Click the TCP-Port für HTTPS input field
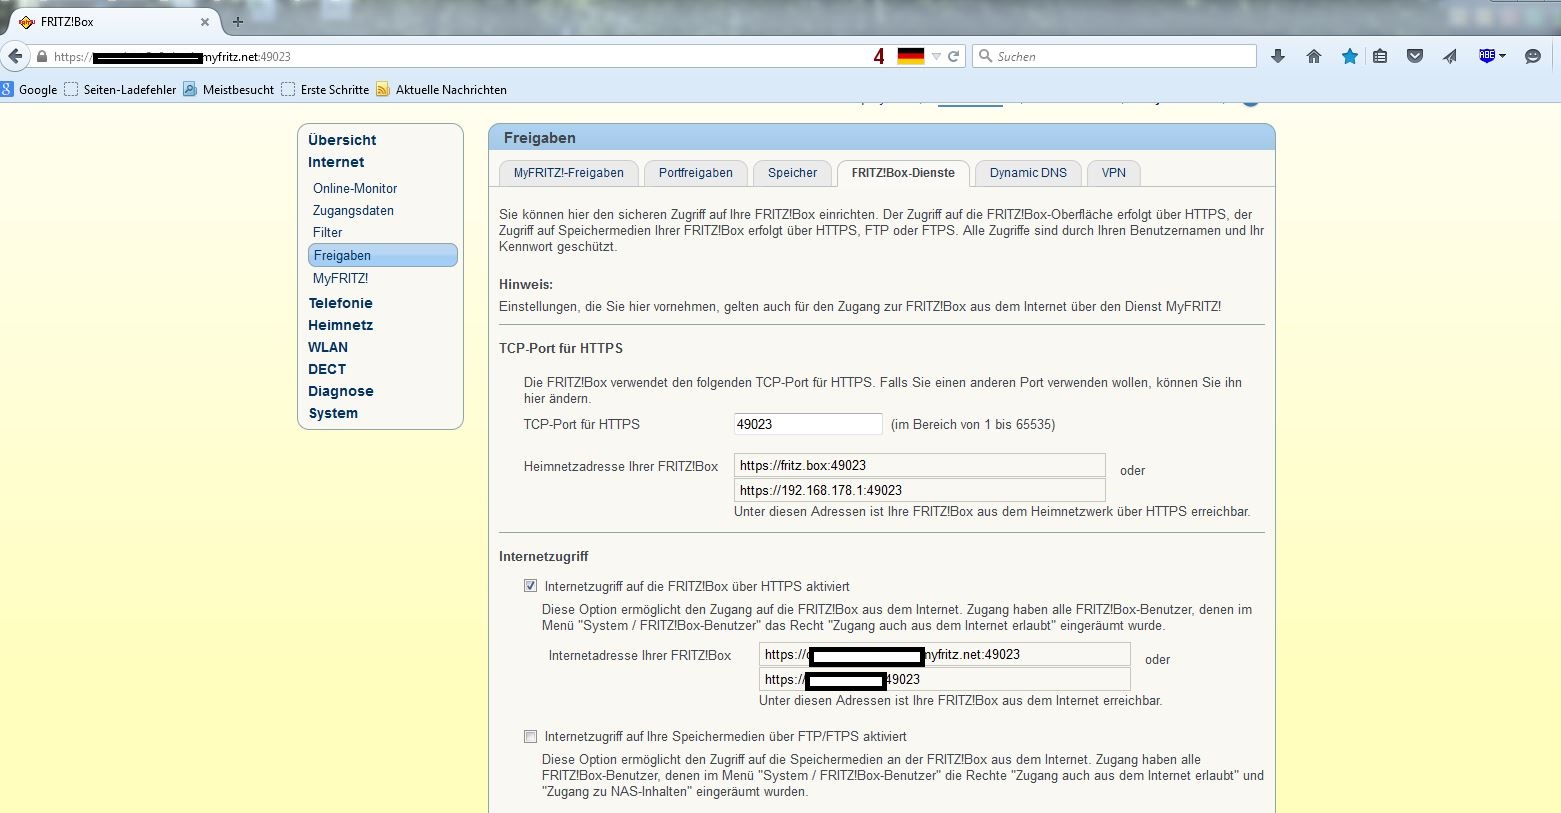This screenshot has width=1561, height=813. tap(808, 424)
